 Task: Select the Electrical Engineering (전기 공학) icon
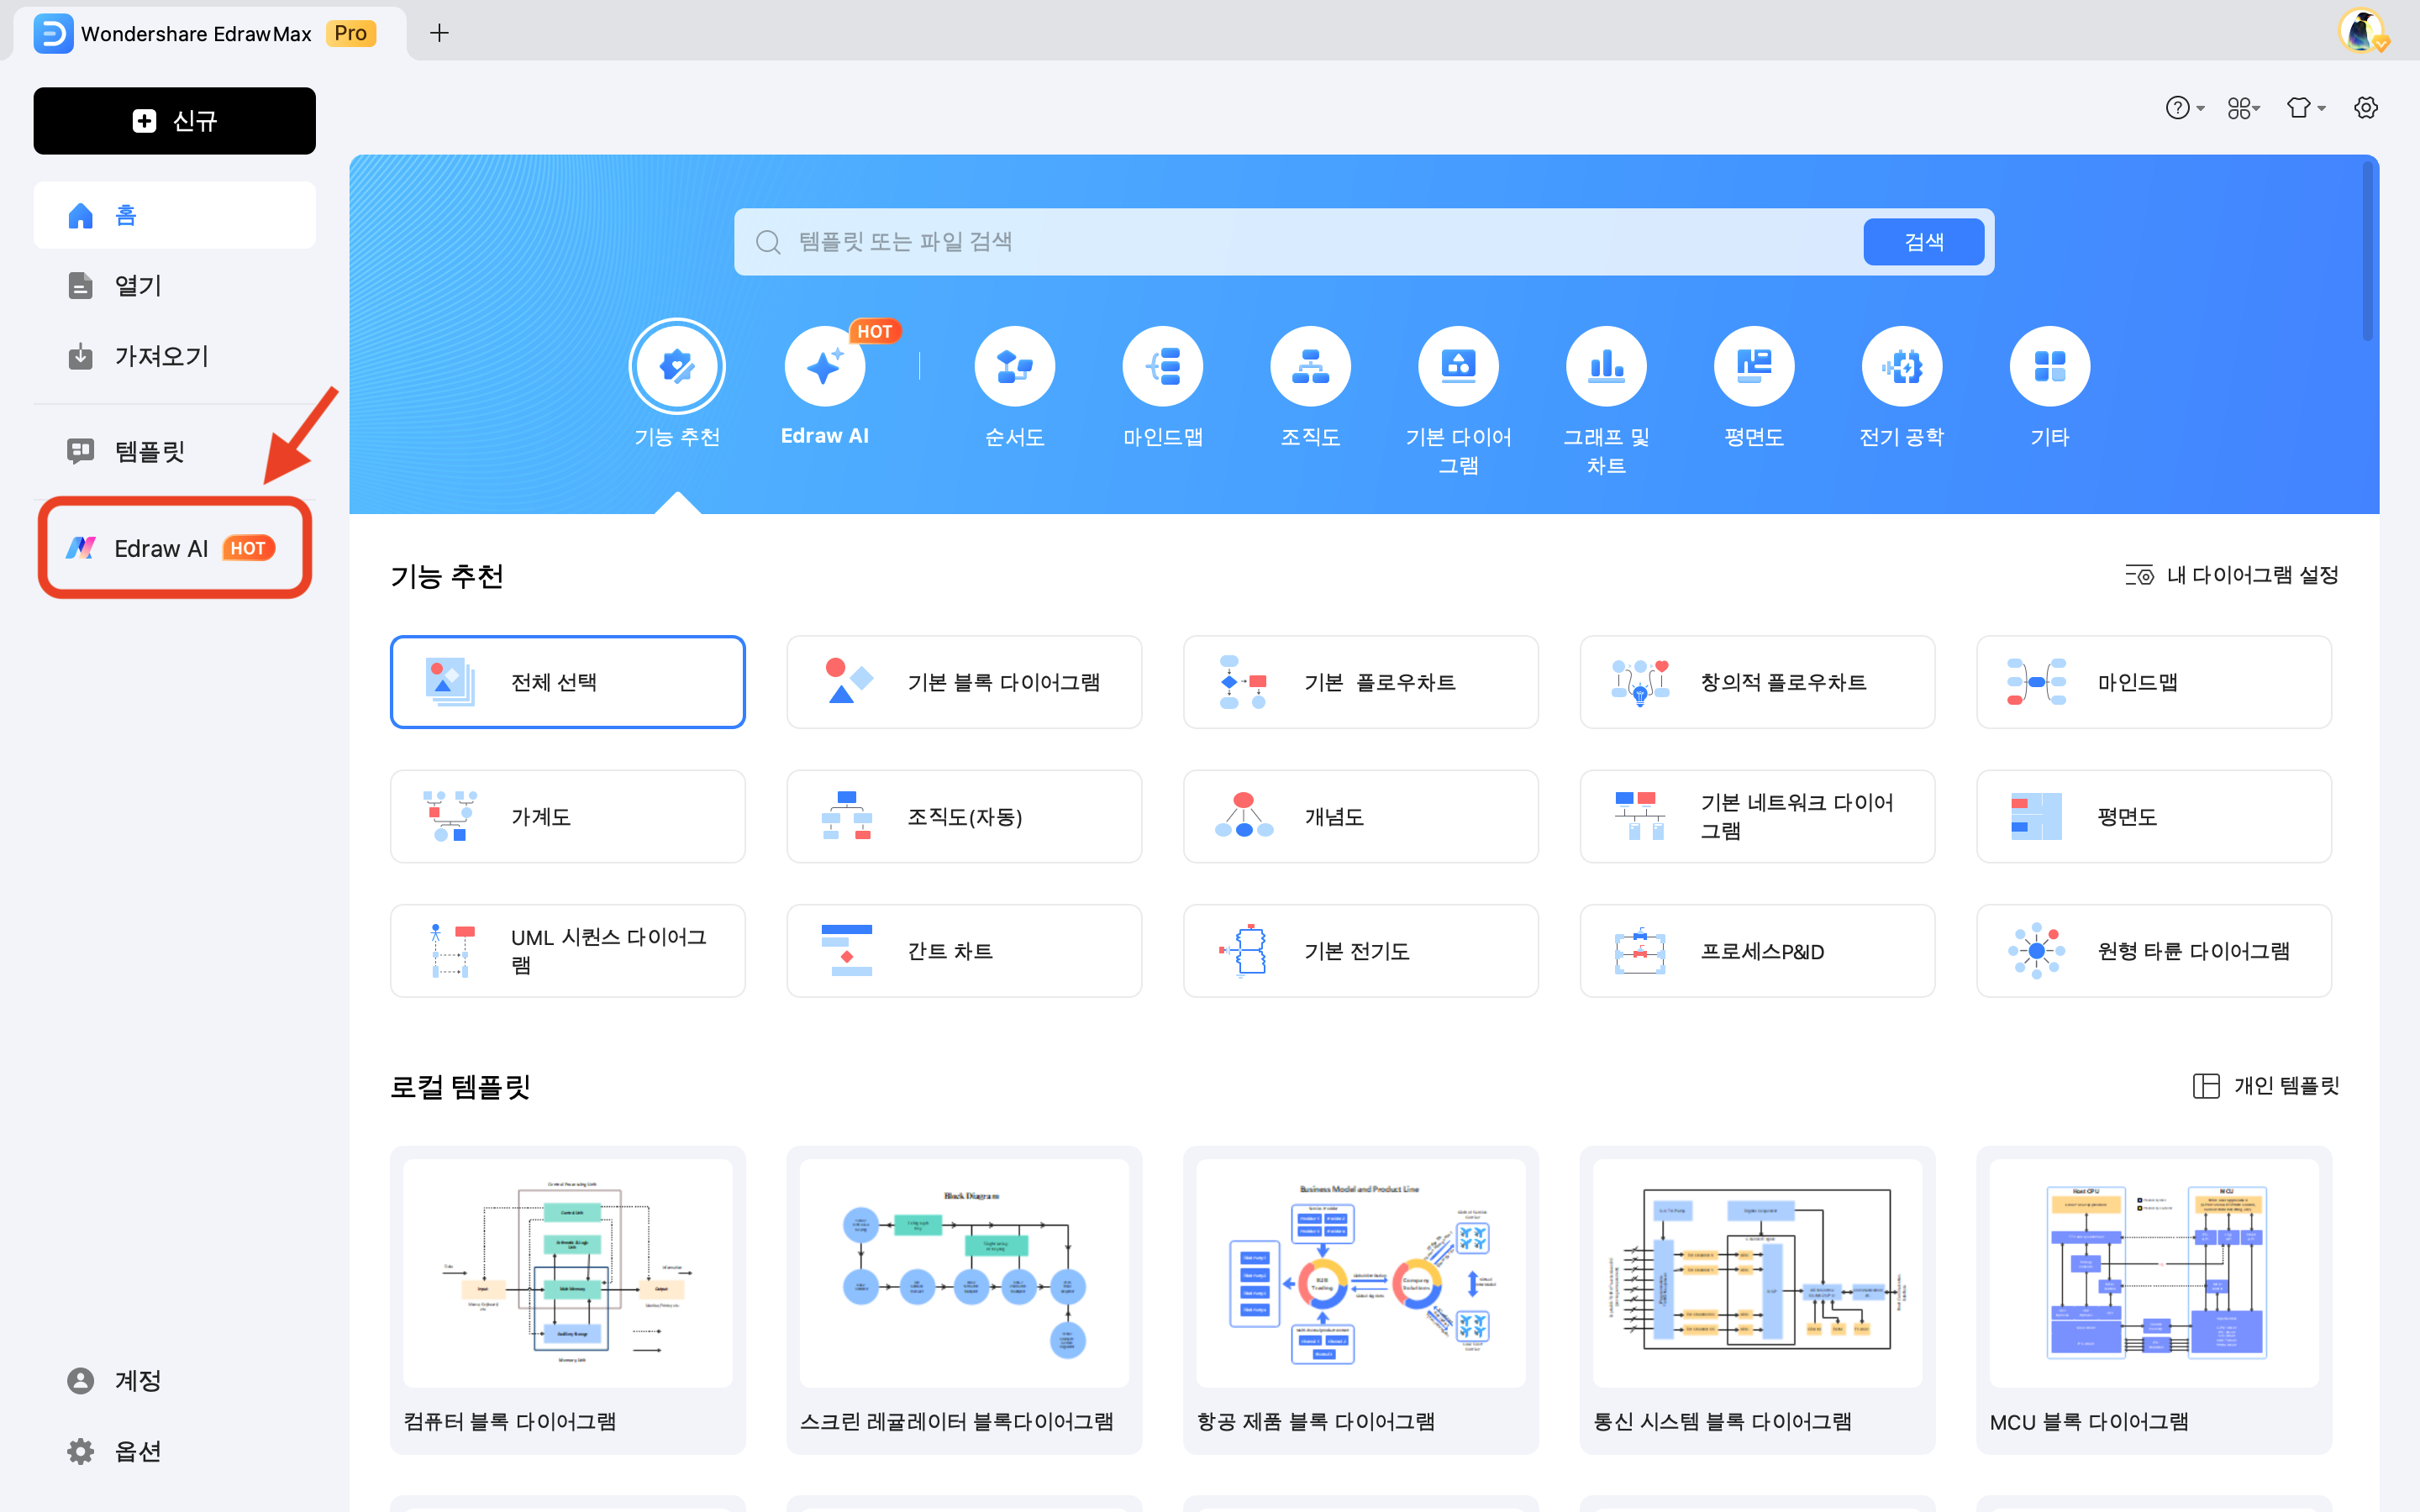pos(1901,367)
